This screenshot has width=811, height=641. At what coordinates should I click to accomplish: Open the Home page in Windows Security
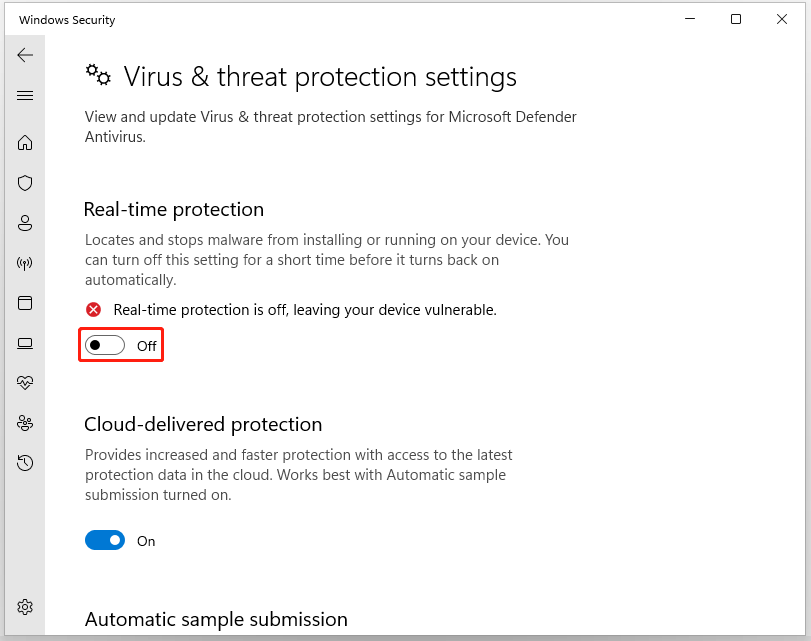pyautogui.click(x=25, y=142)
